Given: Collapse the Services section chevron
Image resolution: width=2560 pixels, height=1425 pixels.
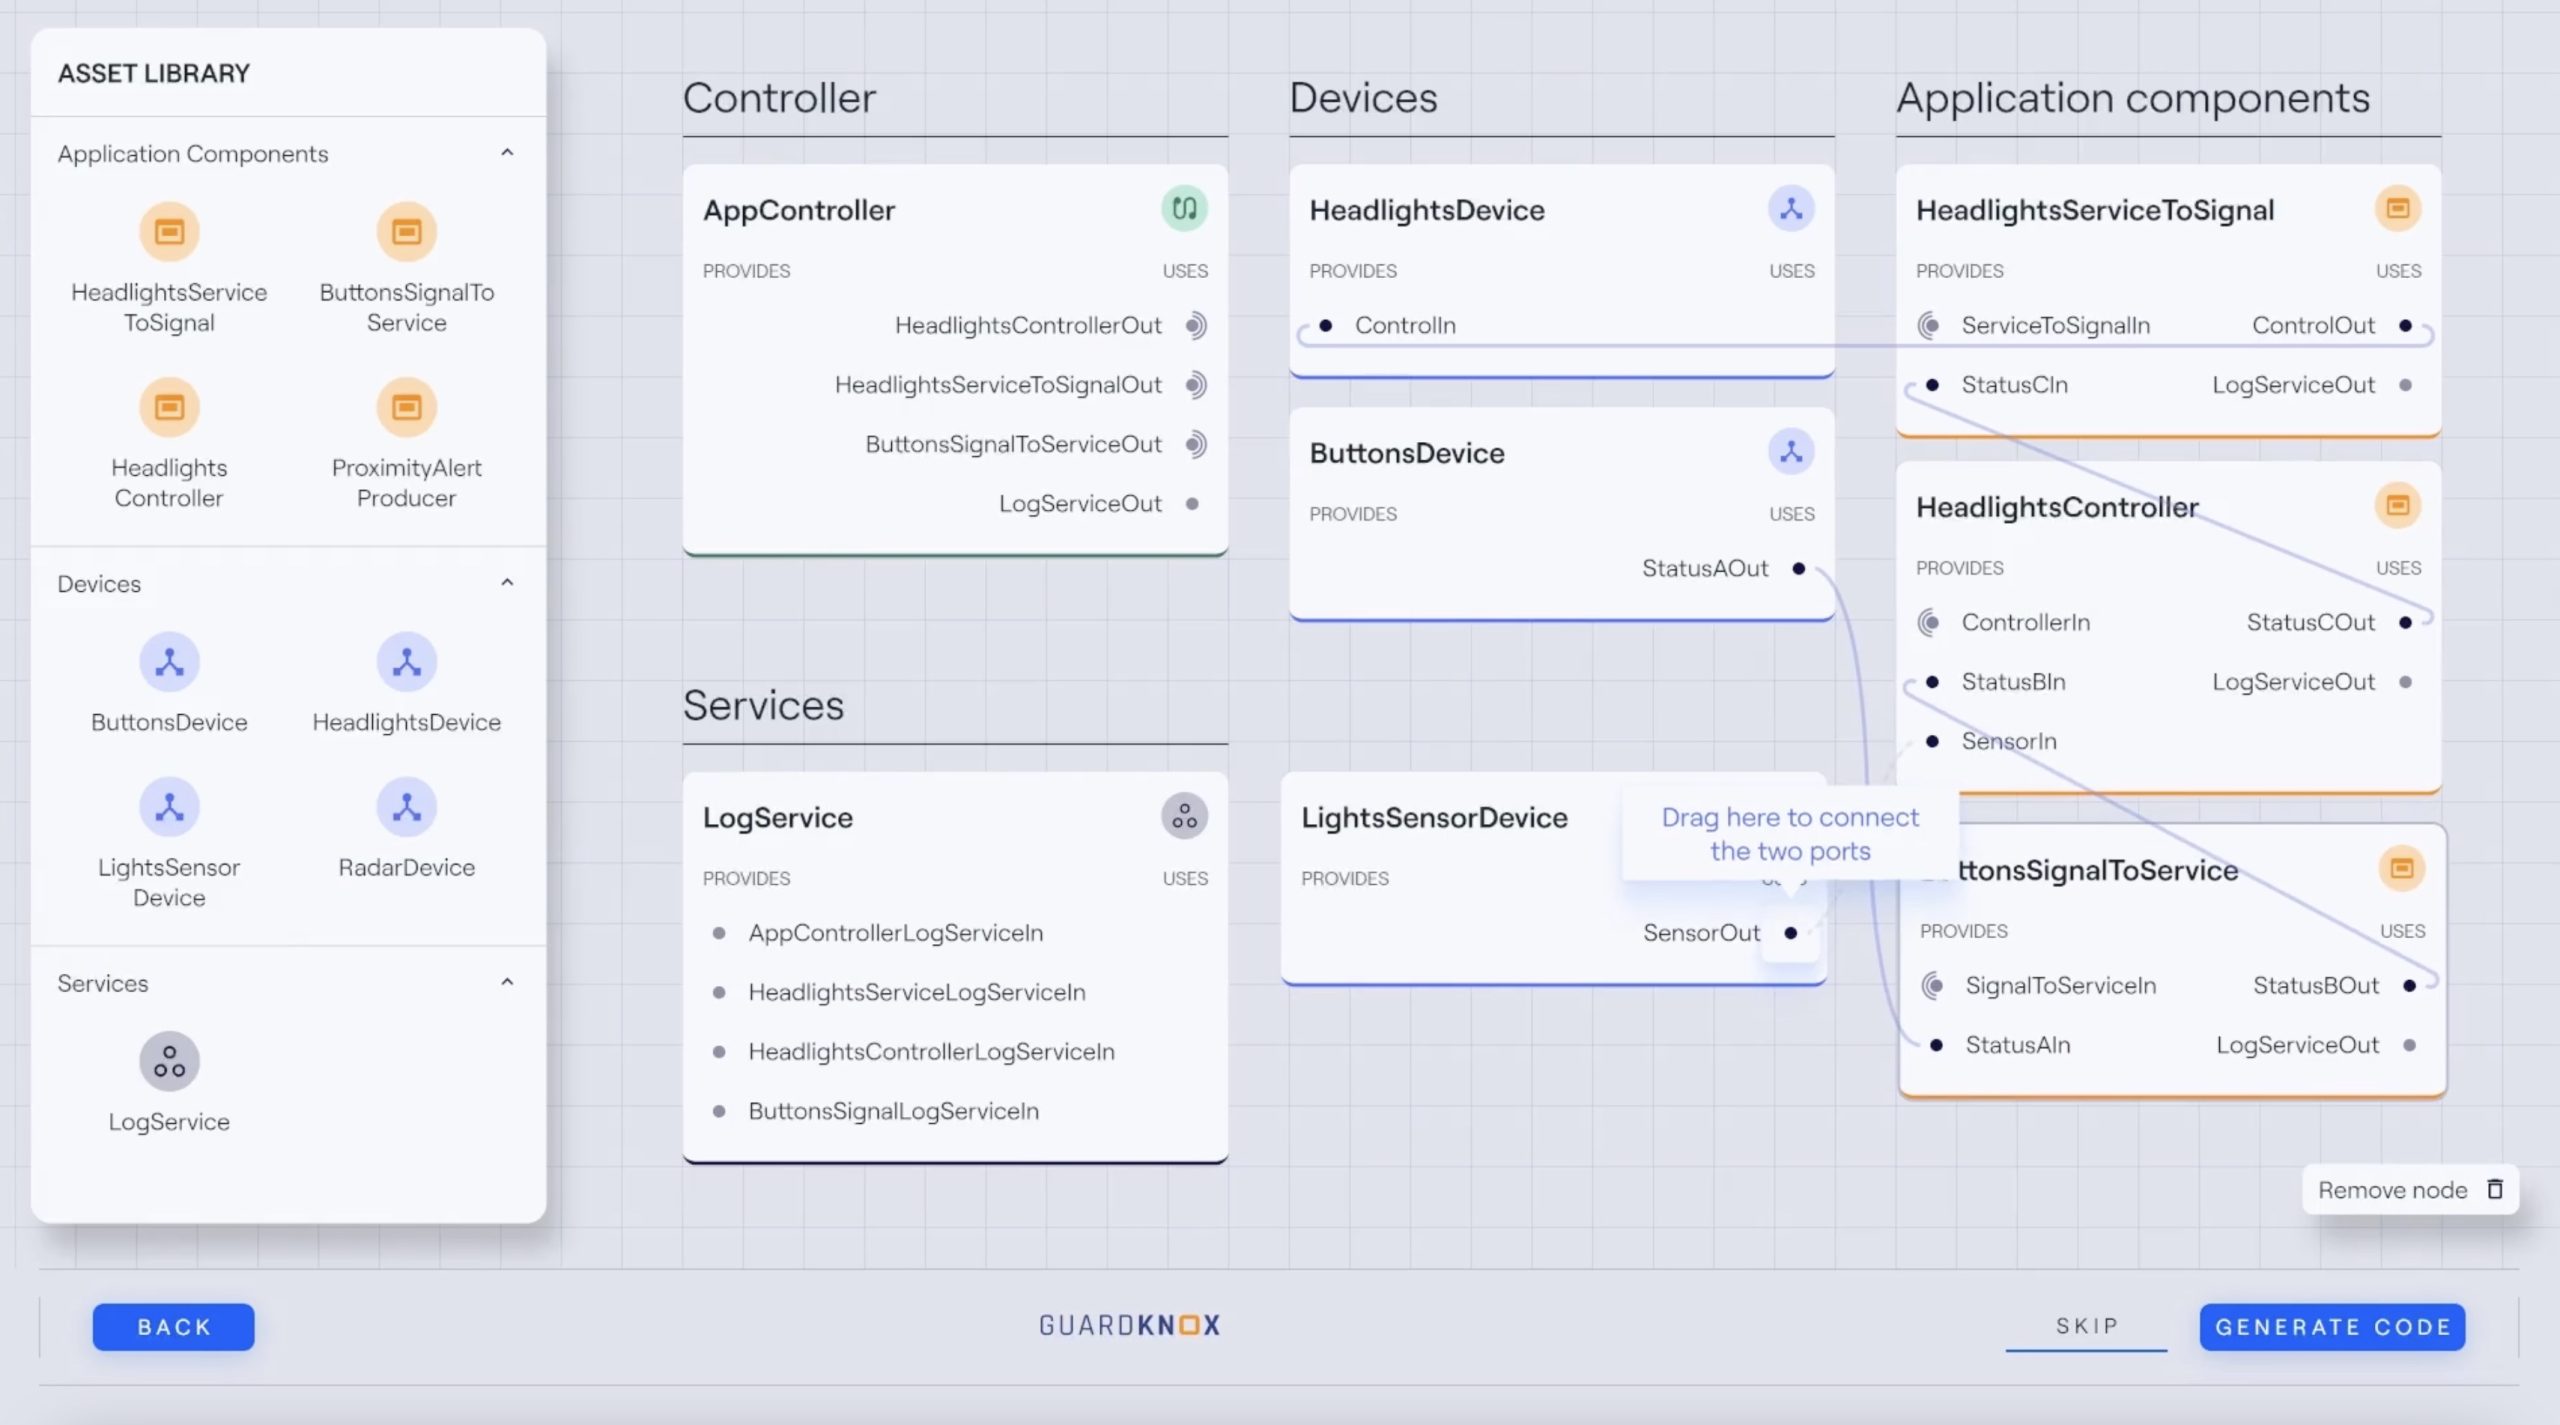Looking at the screenshot, I should (x=507, y=983).
